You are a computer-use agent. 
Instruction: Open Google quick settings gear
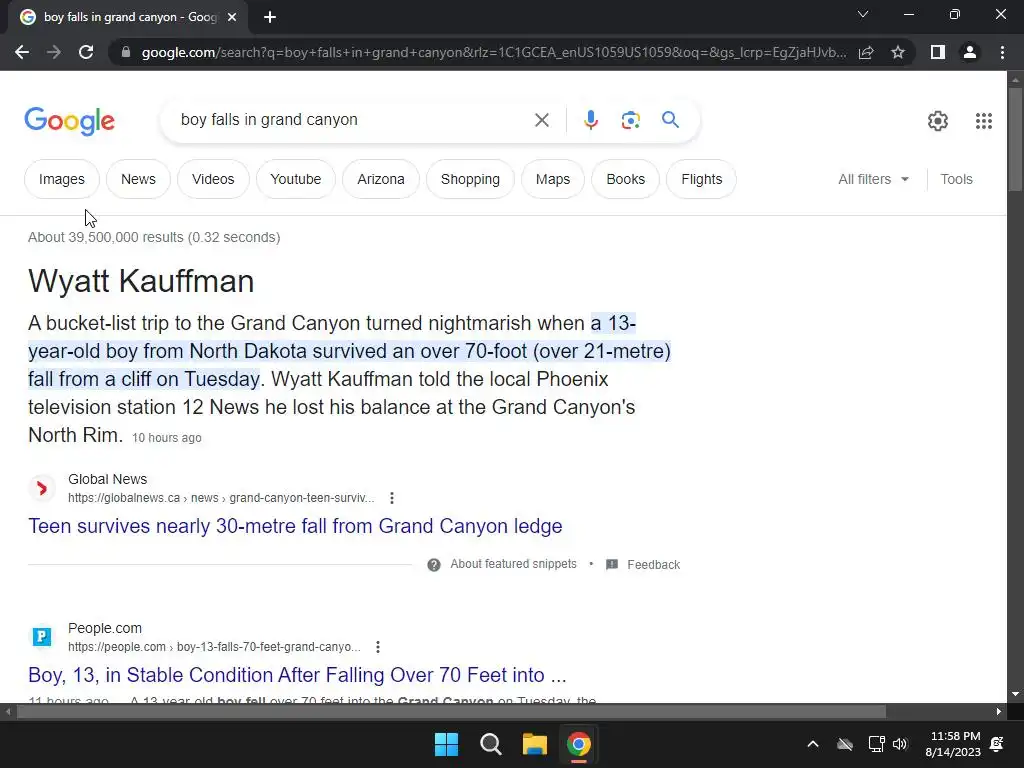coord(938,121)
